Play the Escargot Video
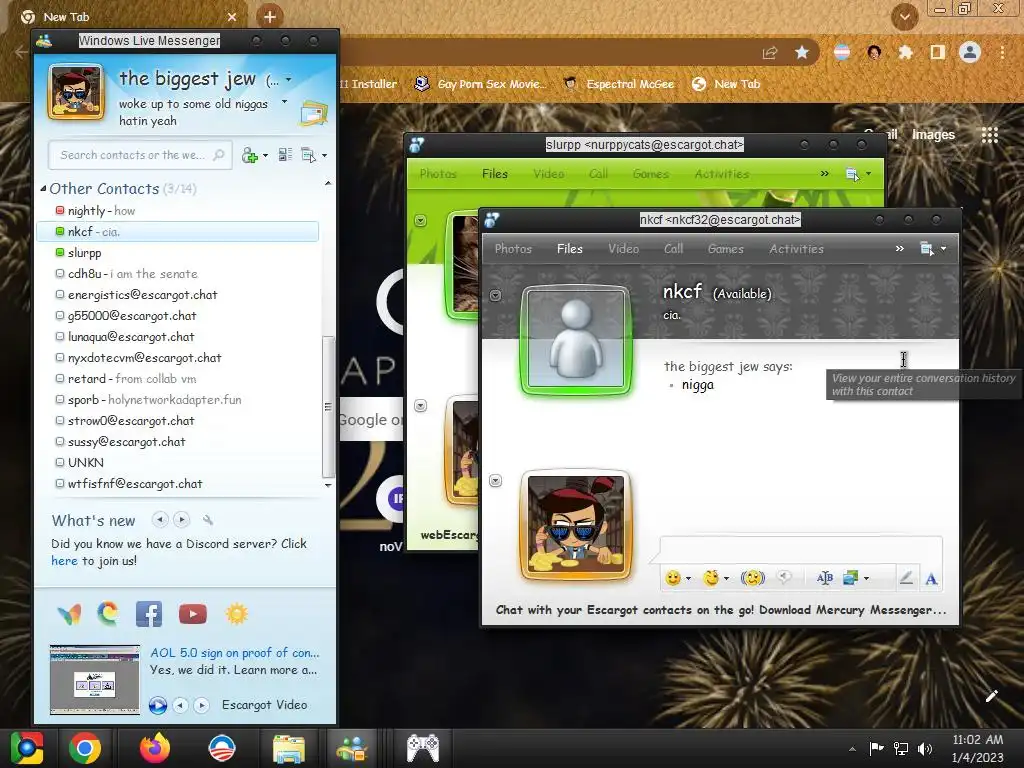Viewport: 1024px width, 768px height. (157, 705)
